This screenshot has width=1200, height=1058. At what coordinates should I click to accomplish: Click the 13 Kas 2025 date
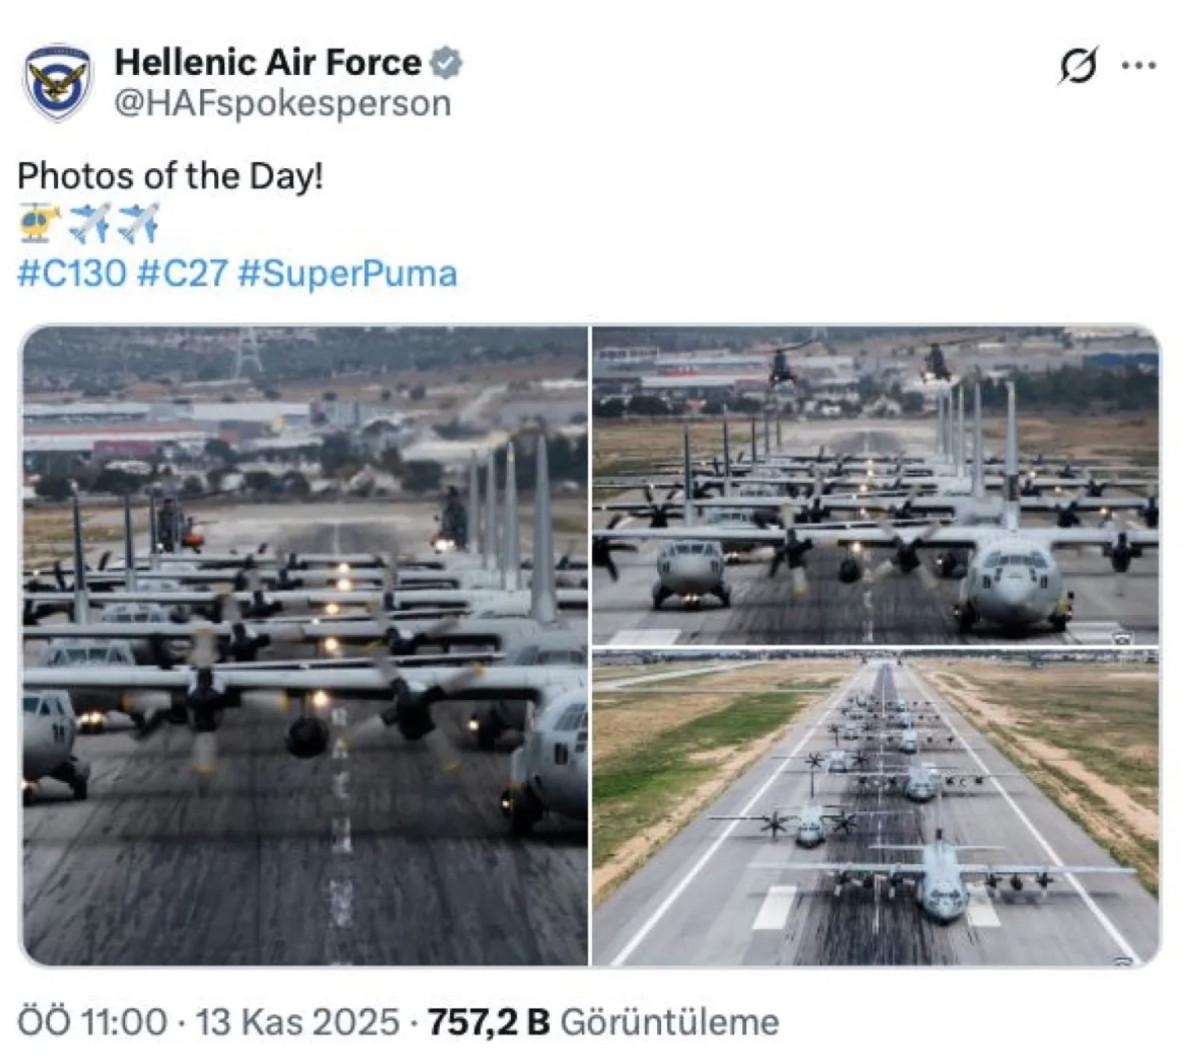(297, 1022)
